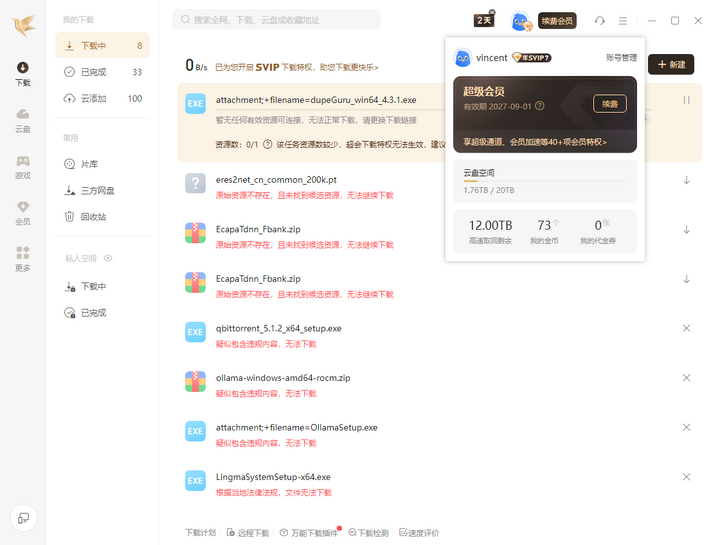
Task: Open 账号管理 account management link
Action: [621, 57]
